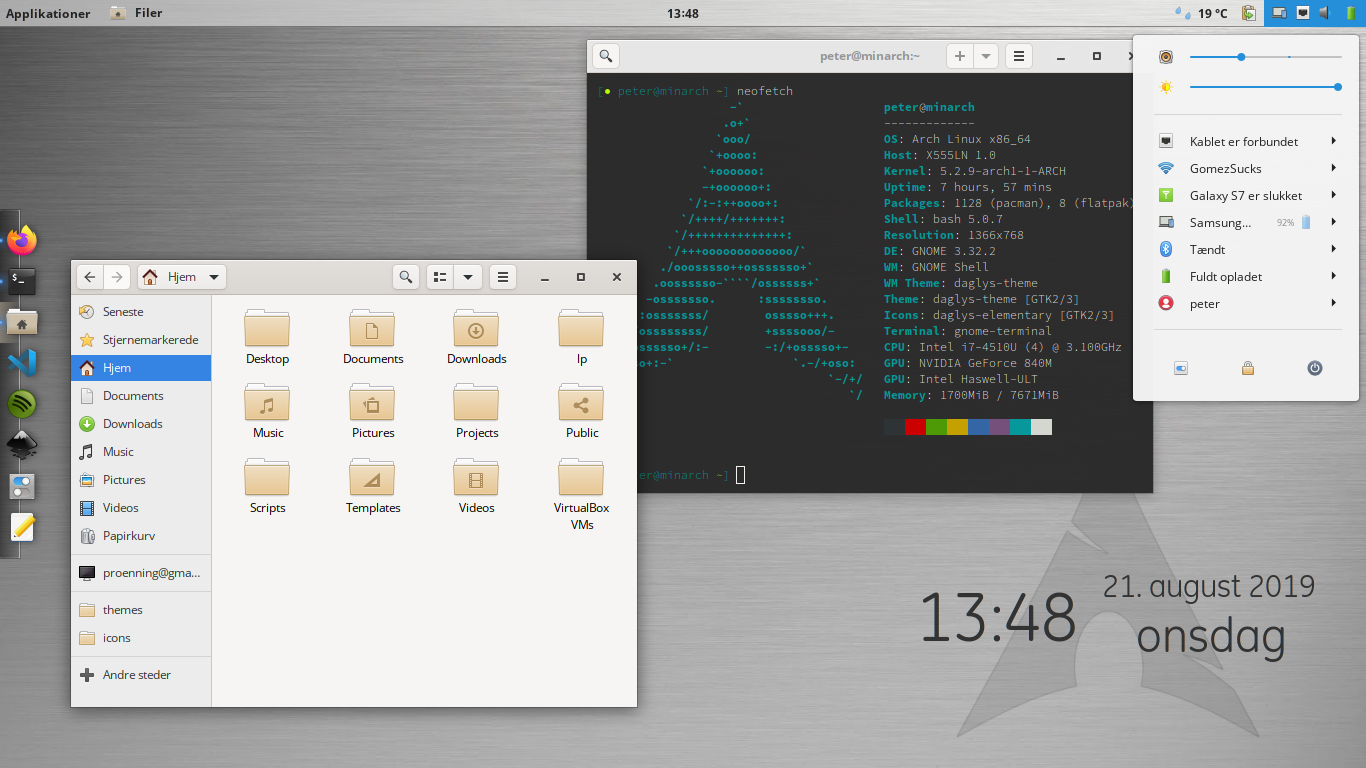The image size is (1366, 768).
Task: Open a new terminal tab with plus
Action: click(x=960, y=56)
